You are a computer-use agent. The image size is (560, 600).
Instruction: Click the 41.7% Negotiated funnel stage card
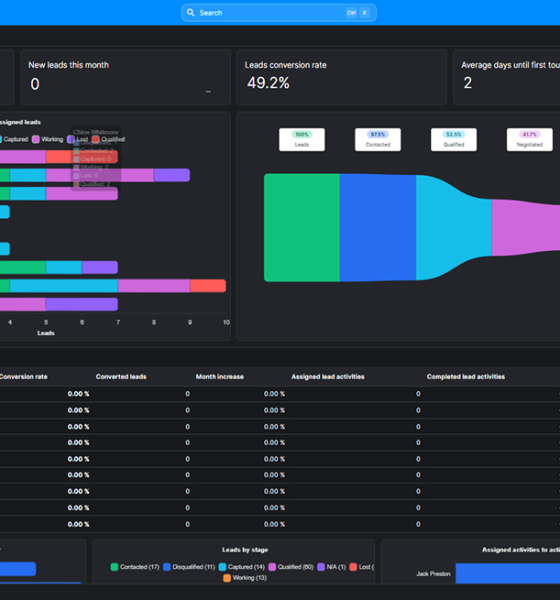(x=529, y=140)
